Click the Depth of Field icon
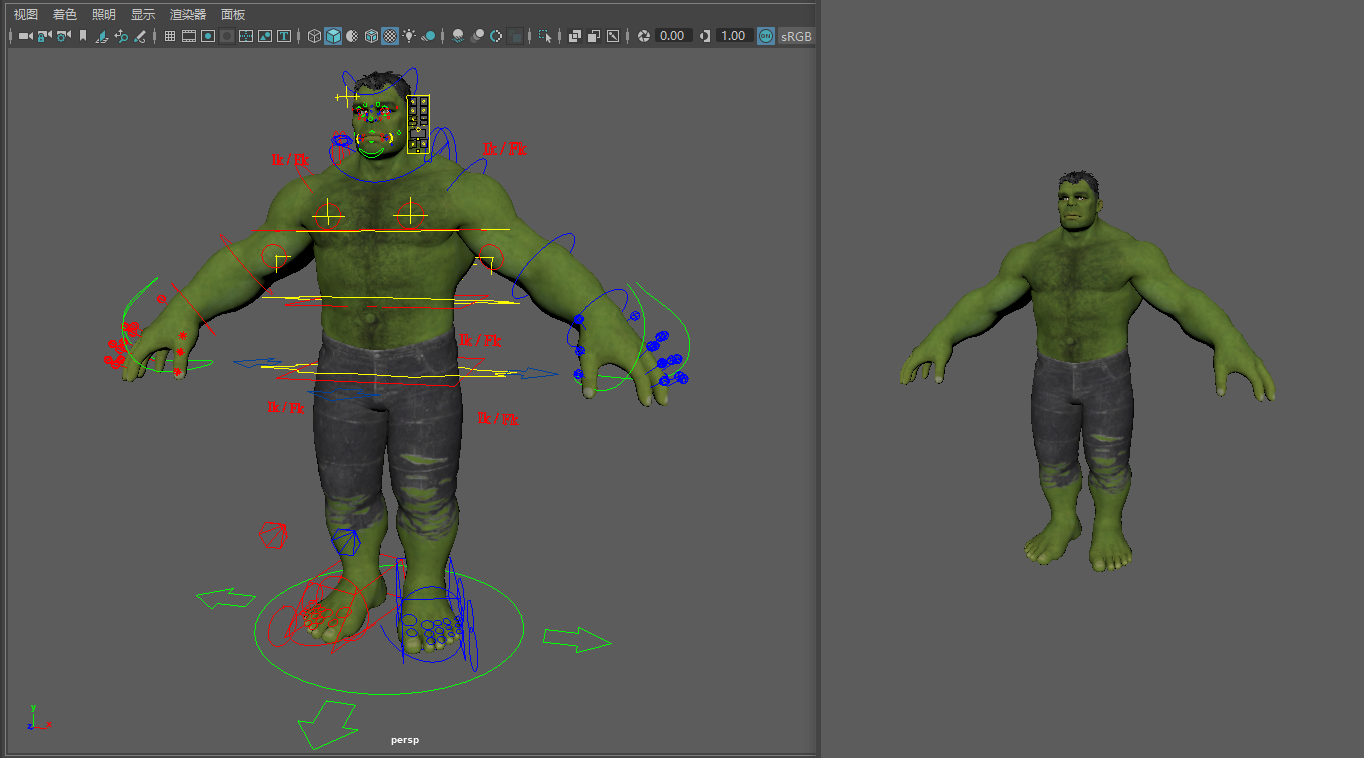The height and width of the screenshot is (758, 1364). point(515,36)
